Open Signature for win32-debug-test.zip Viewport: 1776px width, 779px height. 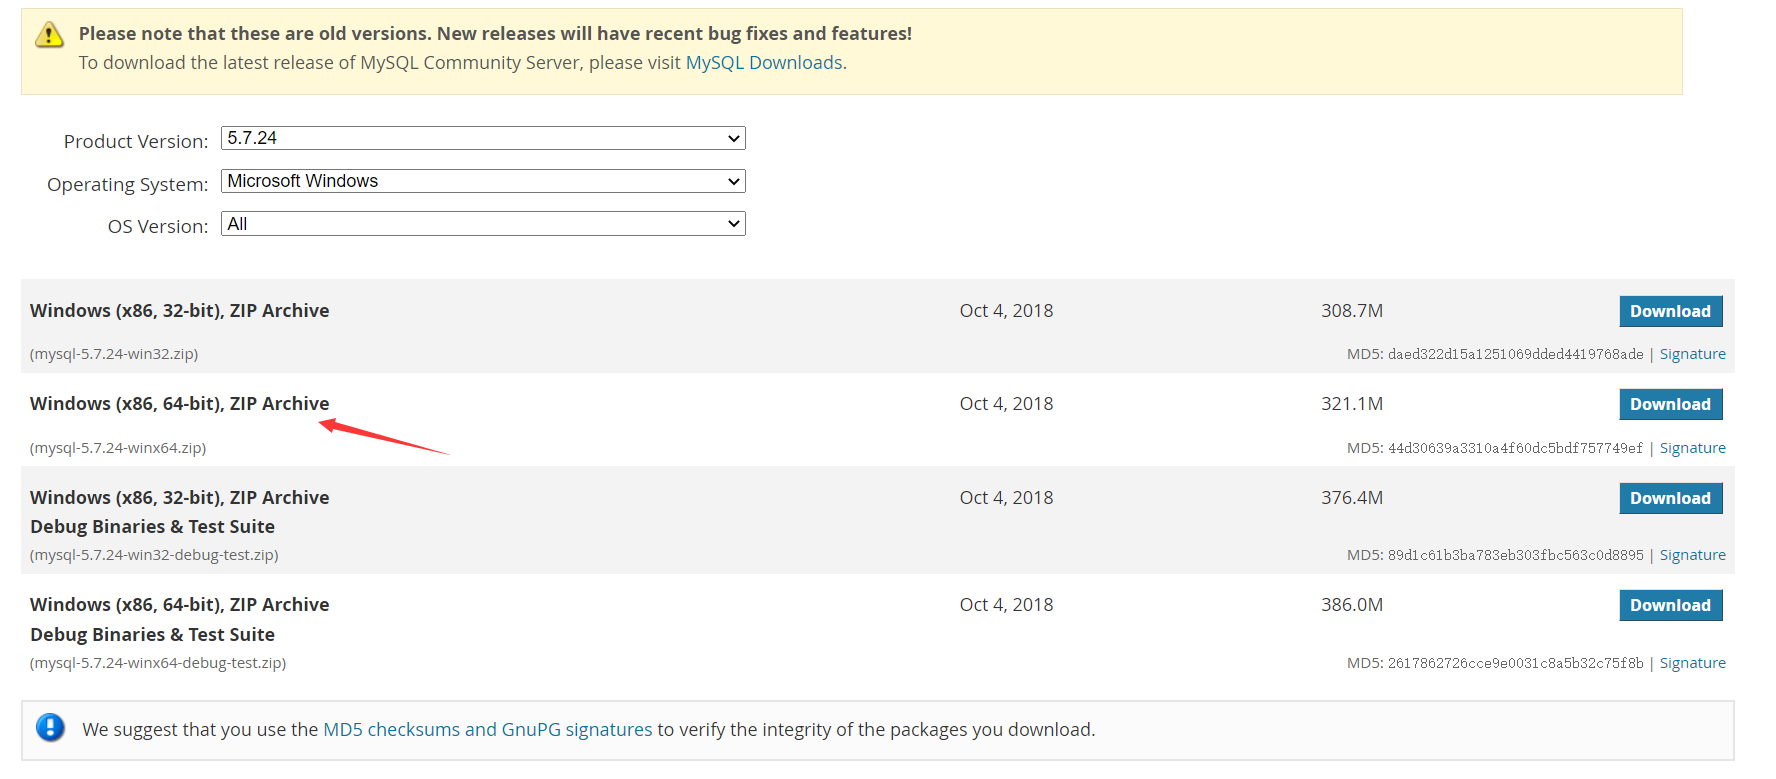[x=1693, y=555]
